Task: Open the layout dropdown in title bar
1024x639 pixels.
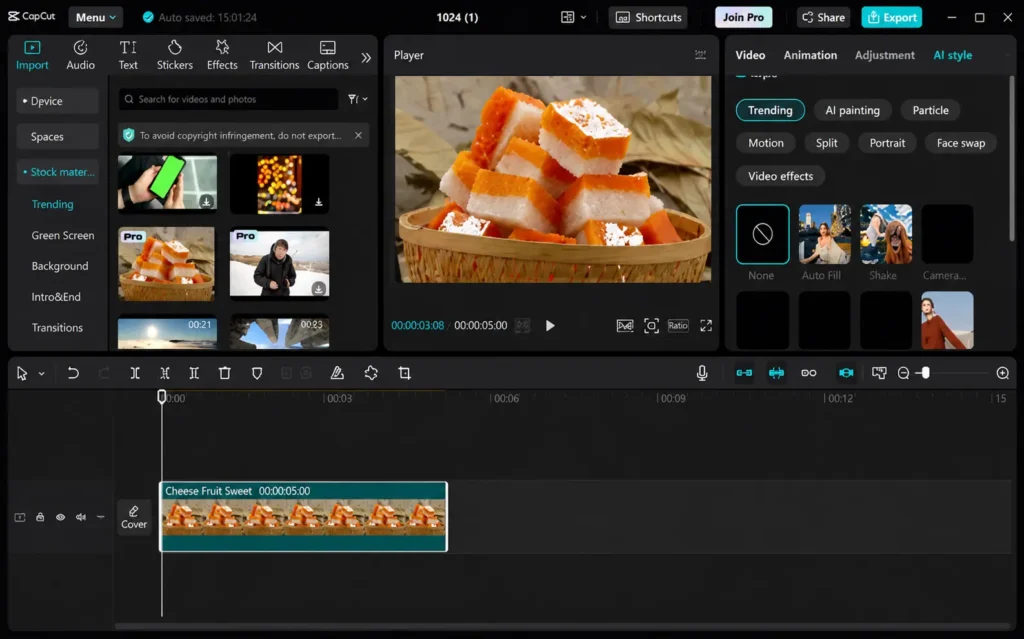Action: (573, 17)
